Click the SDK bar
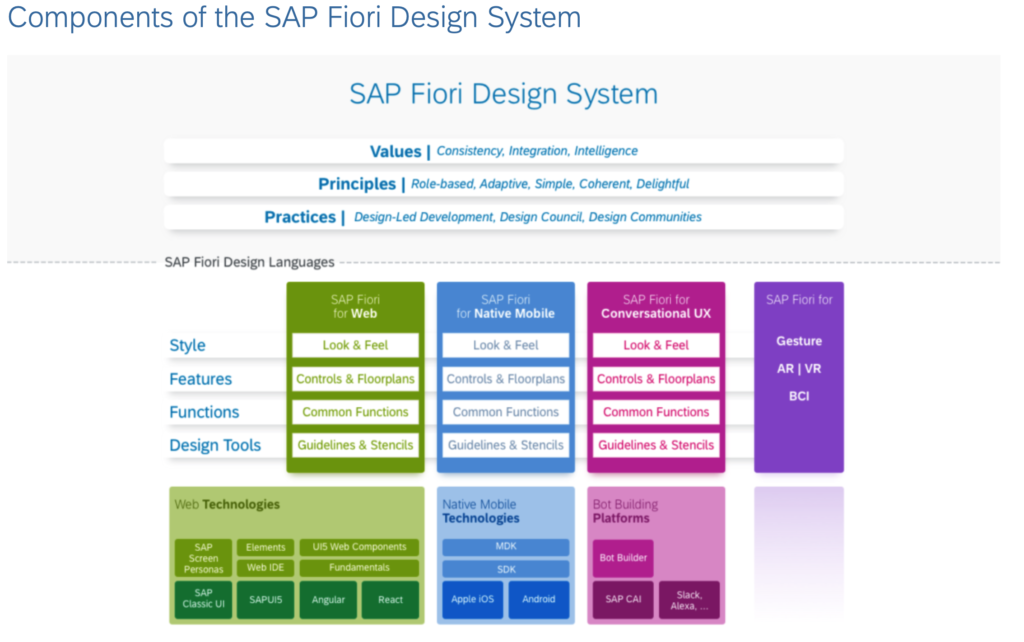The width and height of the screenshot is (1024, 642). (x=505, y=569)
